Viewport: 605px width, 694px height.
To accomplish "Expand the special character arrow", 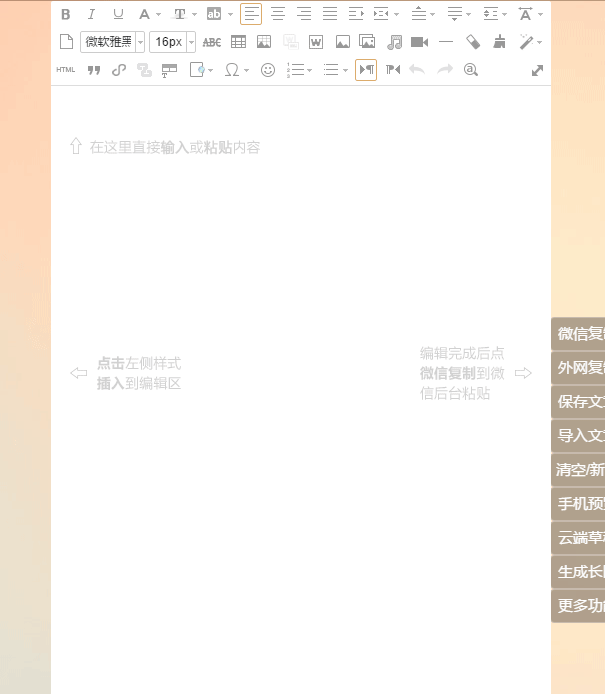I will click(x=247, y=70).
